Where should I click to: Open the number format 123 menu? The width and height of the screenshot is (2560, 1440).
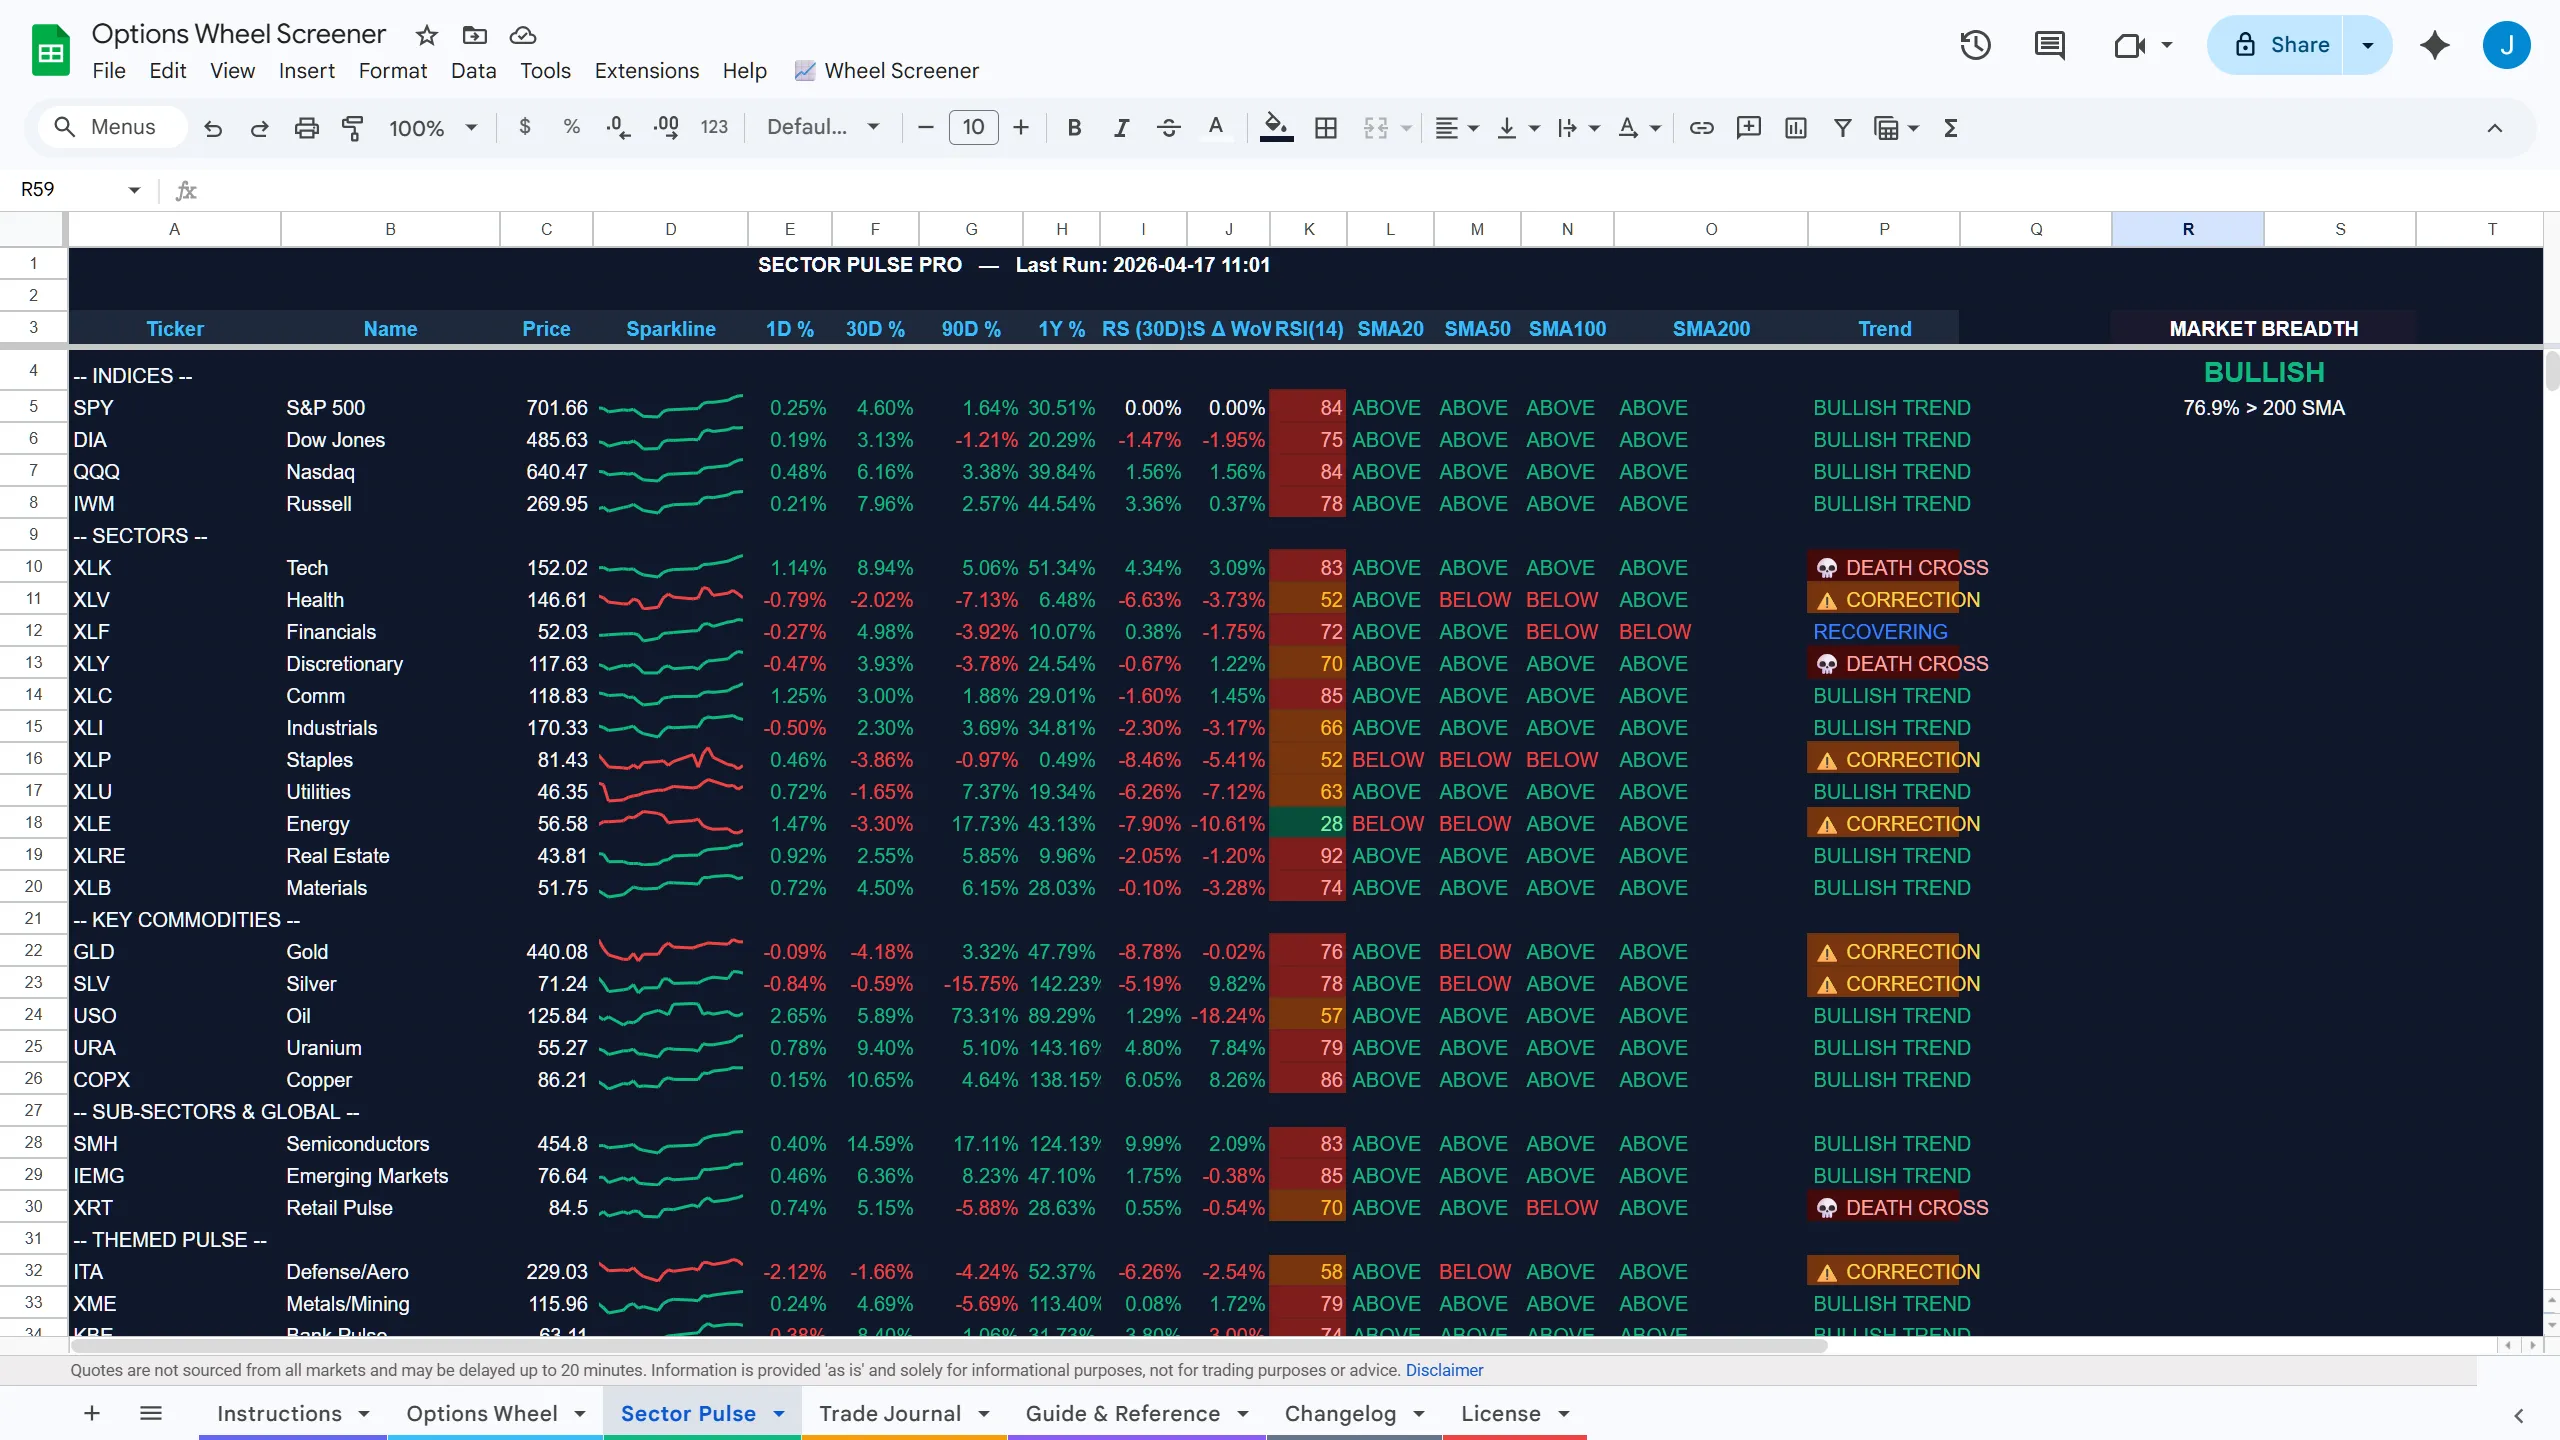(714, 127)
